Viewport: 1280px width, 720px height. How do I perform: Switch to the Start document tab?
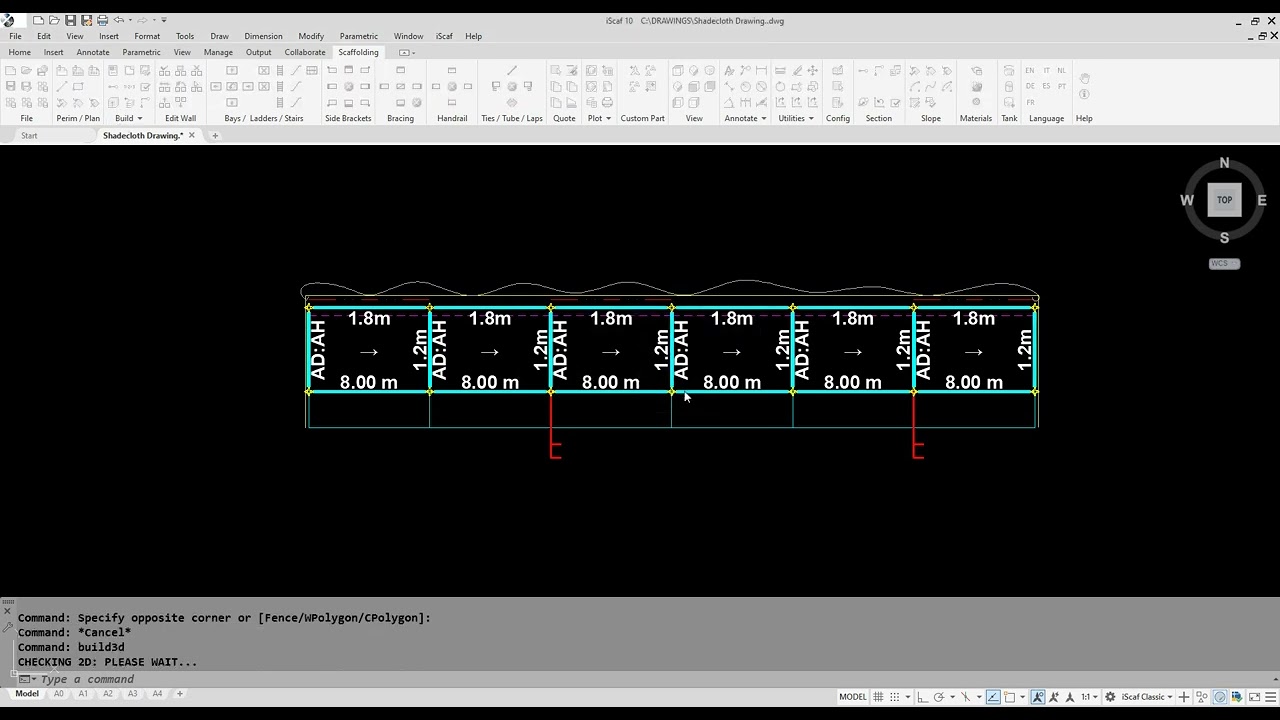(29, 135)
